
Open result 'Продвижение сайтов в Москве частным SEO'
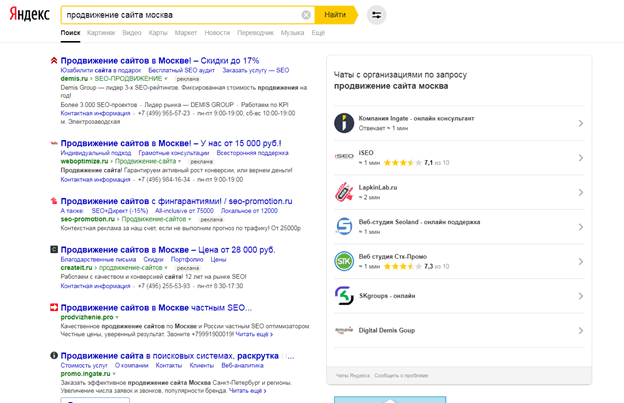156,308
